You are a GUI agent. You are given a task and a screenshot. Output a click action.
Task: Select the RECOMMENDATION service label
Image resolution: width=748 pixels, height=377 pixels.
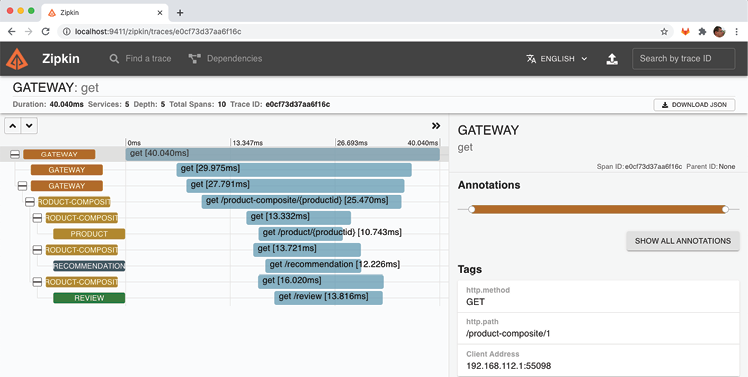[89, 266]
